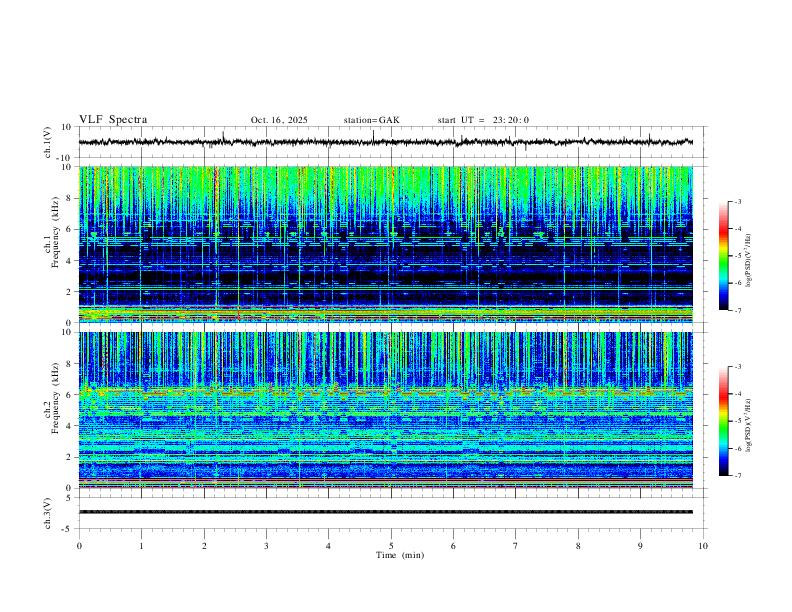Click the date 'Oct. 16, 2025'
Screen dimensions: 792x612
click(279, 120)
